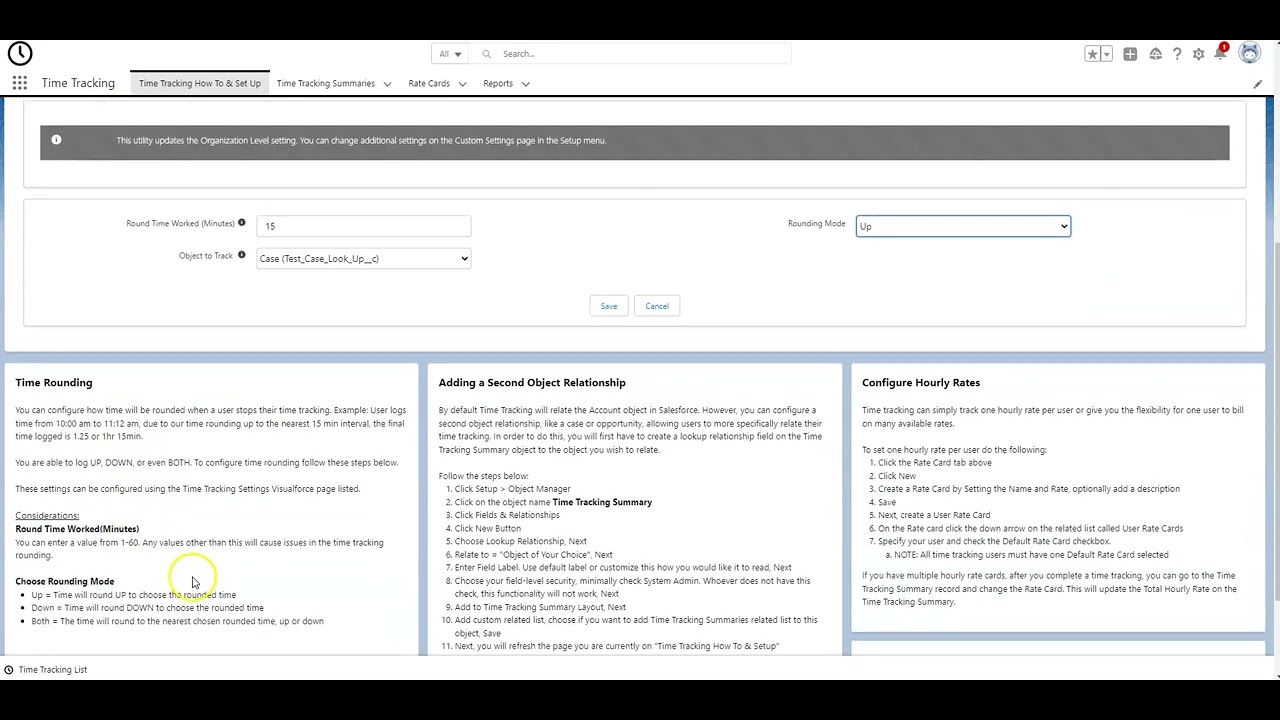Screen dimensions: 1280x720
Task: Click the 'Next, create a User Rate Card' step
Action: coord(934,515)
